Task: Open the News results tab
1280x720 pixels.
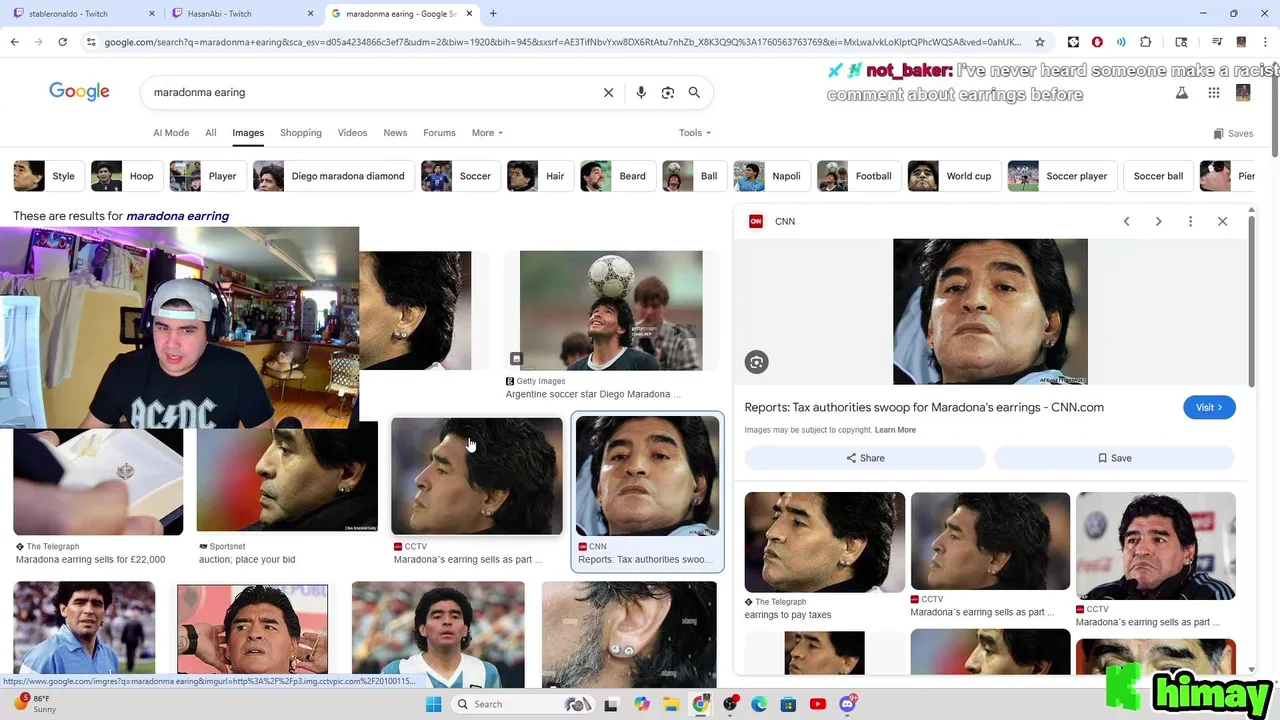Action: point(395,132)
